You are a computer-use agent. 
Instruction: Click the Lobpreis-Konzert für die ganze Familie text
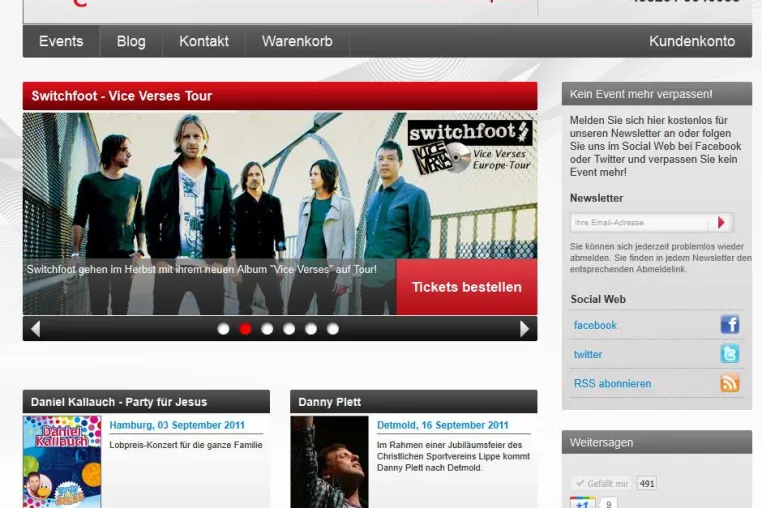click(x=186, y=445)
